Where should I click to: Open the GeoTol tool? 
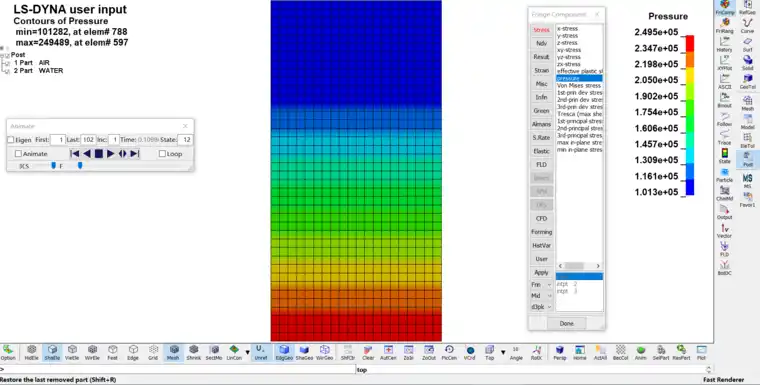747,81
